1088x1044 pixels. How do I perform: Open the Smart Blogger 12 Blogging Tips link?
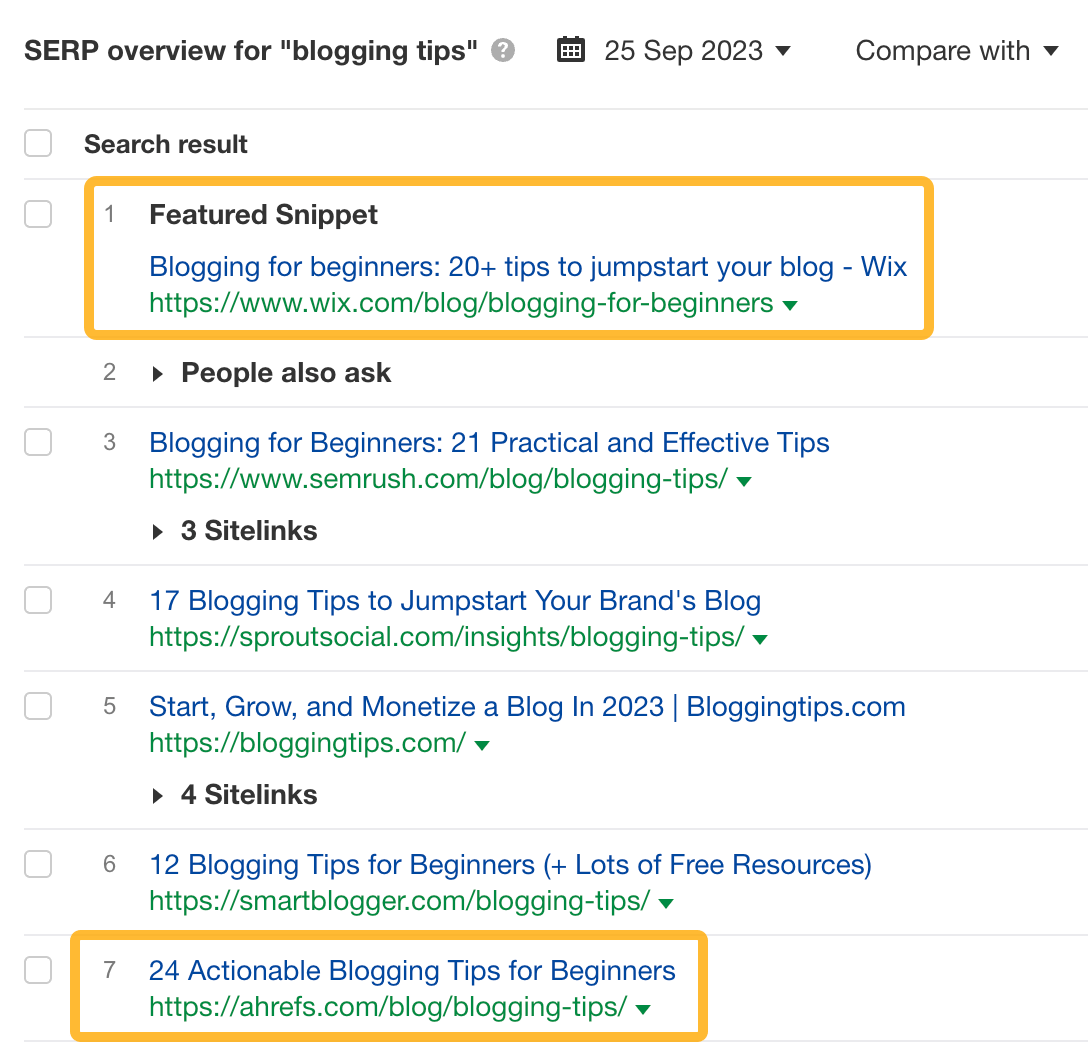coord(509,864)
